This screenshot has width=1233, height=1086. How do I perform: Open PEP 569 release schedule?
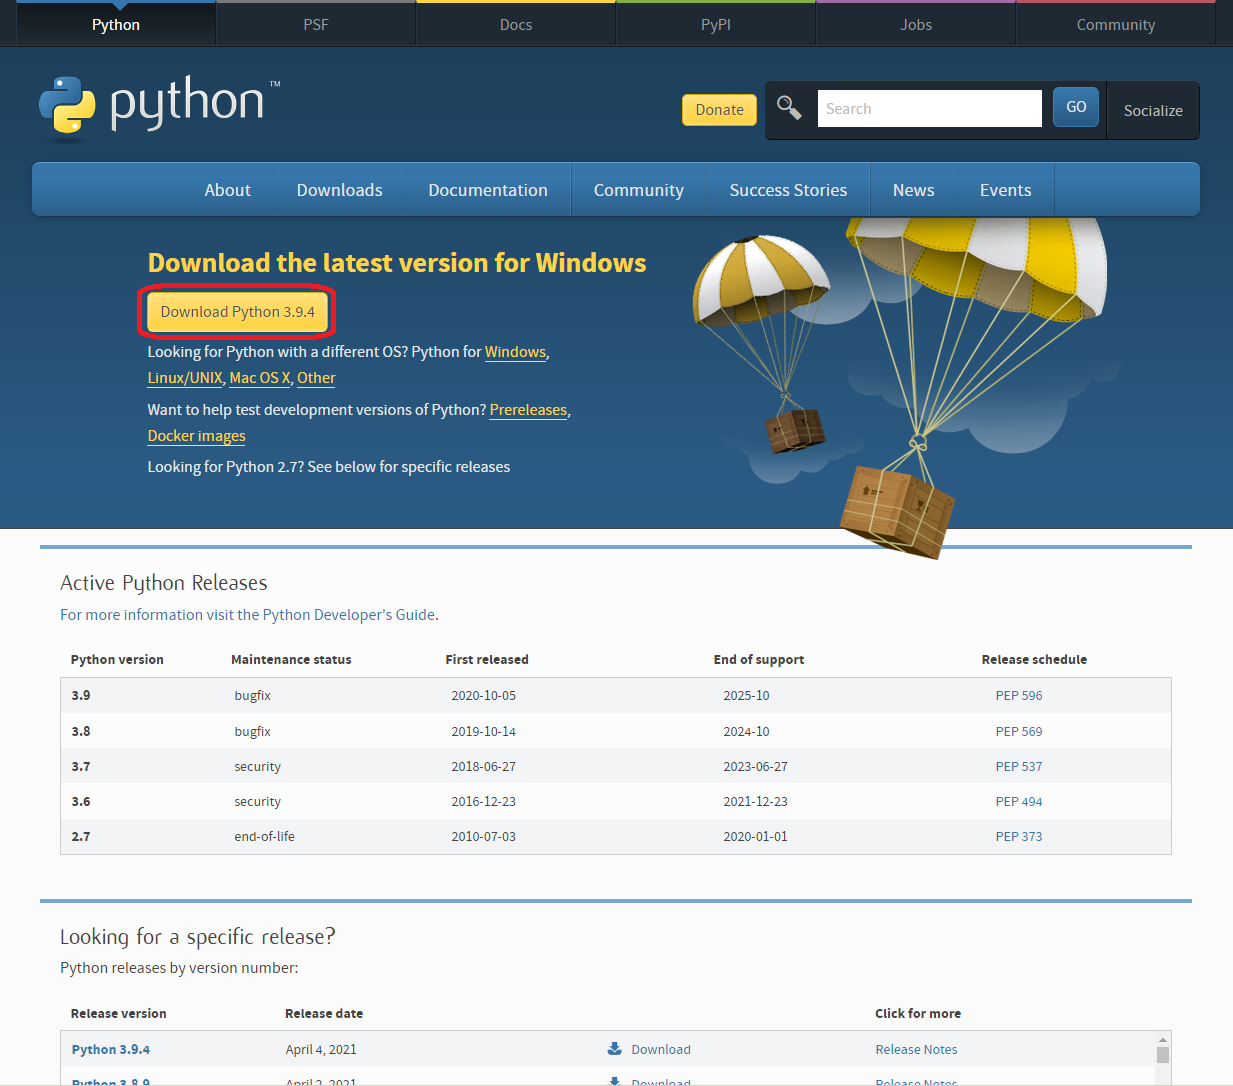pos(1019,732)
